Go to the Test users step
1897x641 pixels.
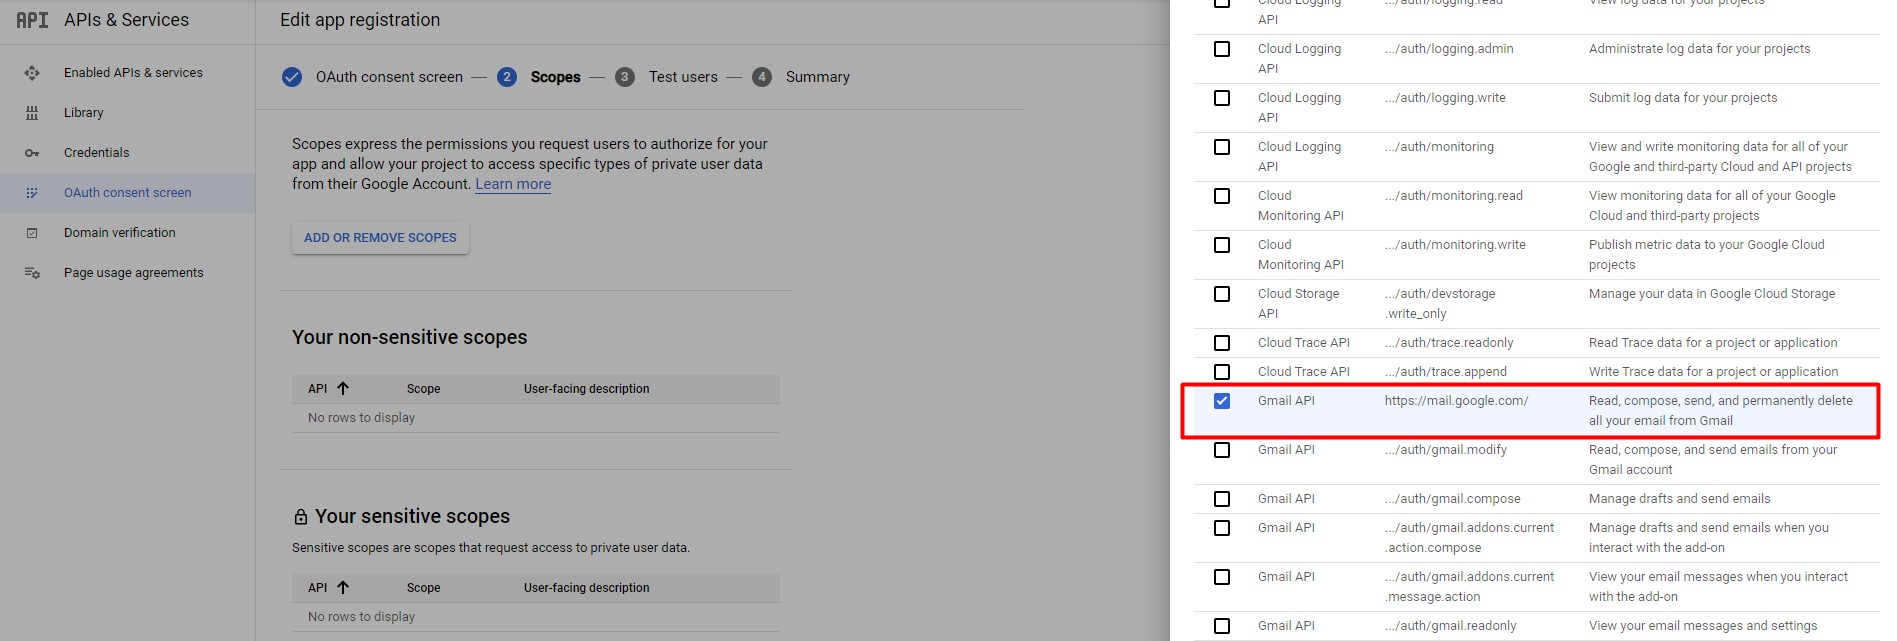pyautogui.click(x=683, y=77)
